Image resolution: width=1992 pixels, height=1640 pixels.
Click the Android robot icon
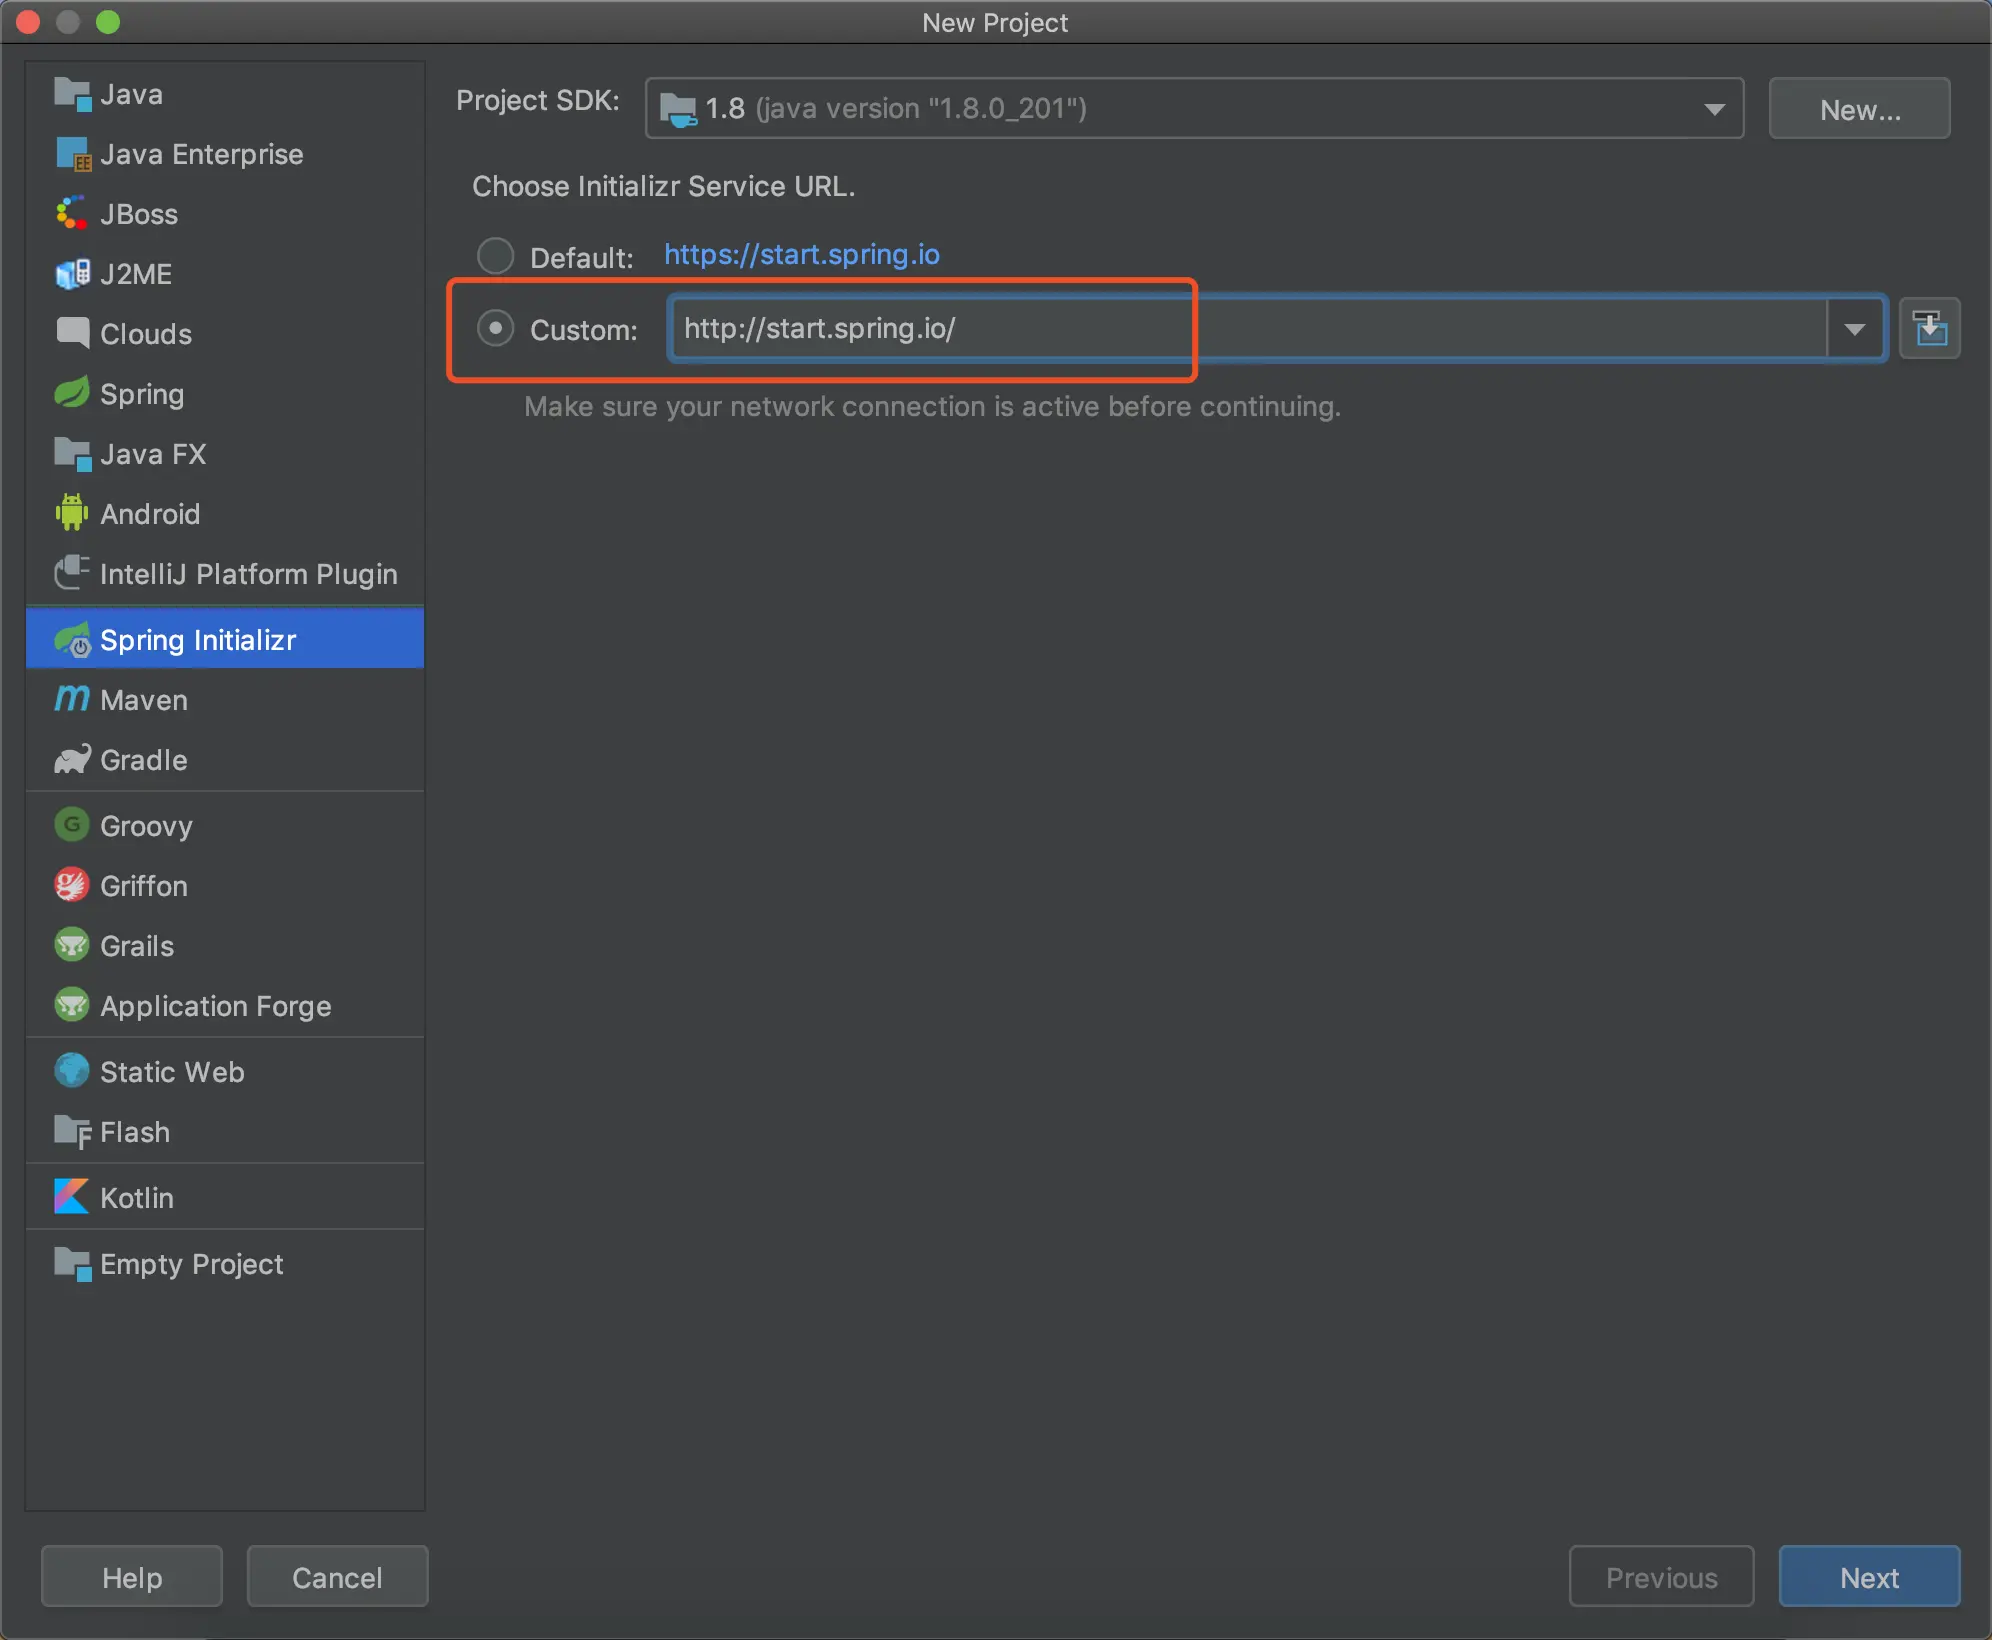coord(72,513)
